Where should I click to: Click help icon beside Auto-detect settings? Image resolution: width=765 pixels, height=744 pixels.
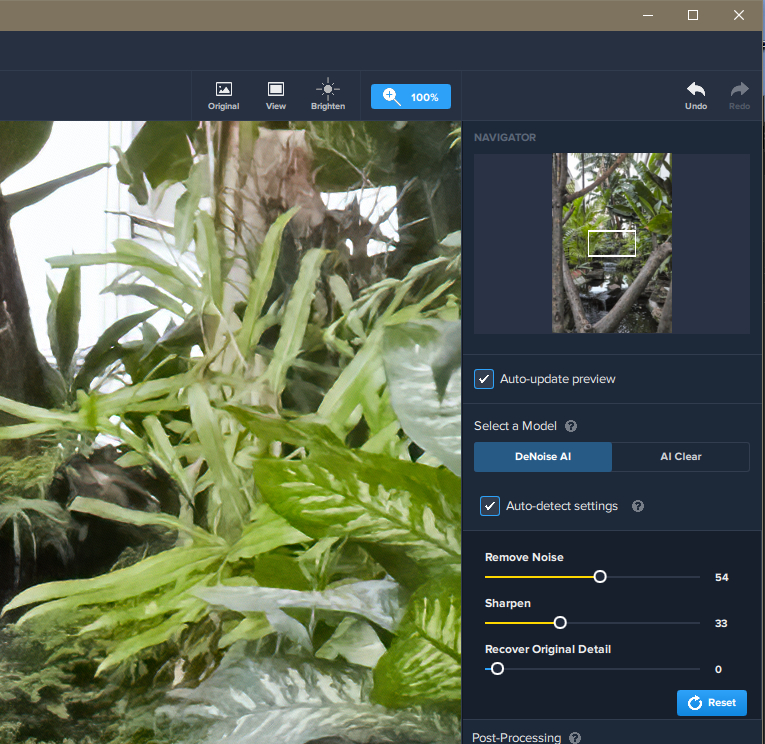(638, 506)
